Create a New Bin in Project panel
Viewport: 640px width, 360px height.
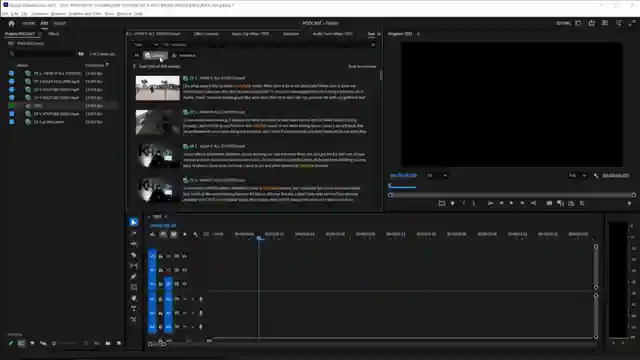tap(108, 344)
